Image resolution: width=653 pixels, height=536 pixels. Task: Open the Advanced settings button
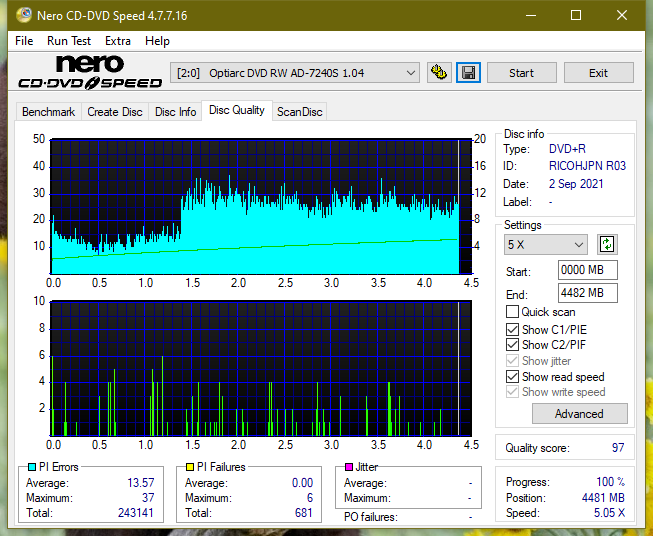(579, 414)
